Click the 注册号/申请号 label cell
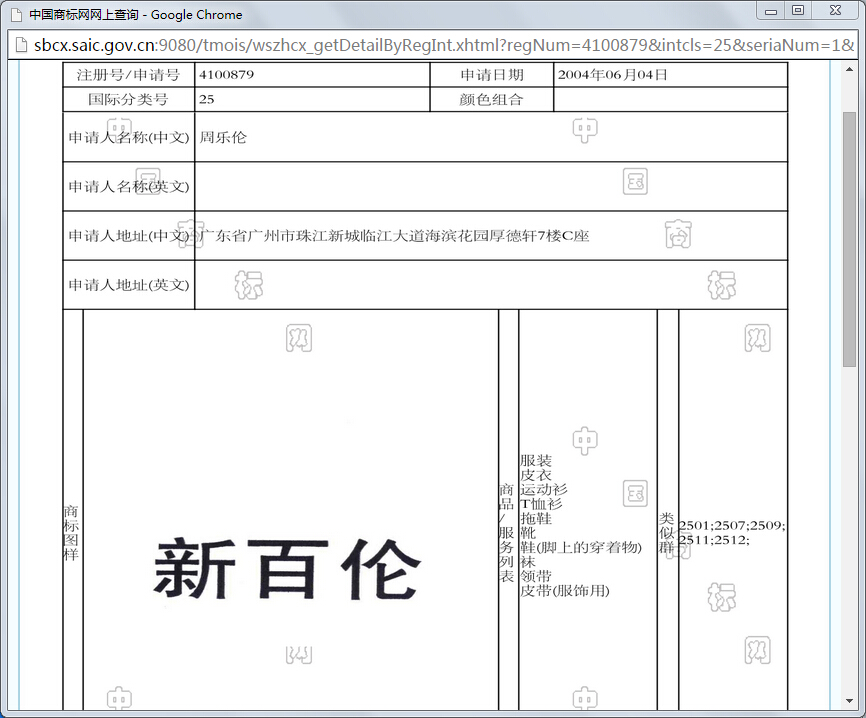Viewport: 866px width, 718px height. [129, 75]
